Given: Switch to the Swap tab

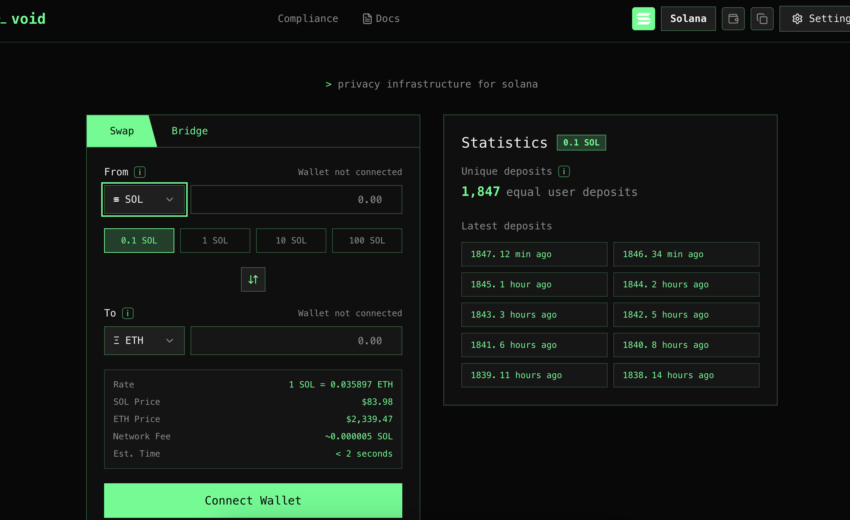Looking at the screenshot, I should coord(121,131).
